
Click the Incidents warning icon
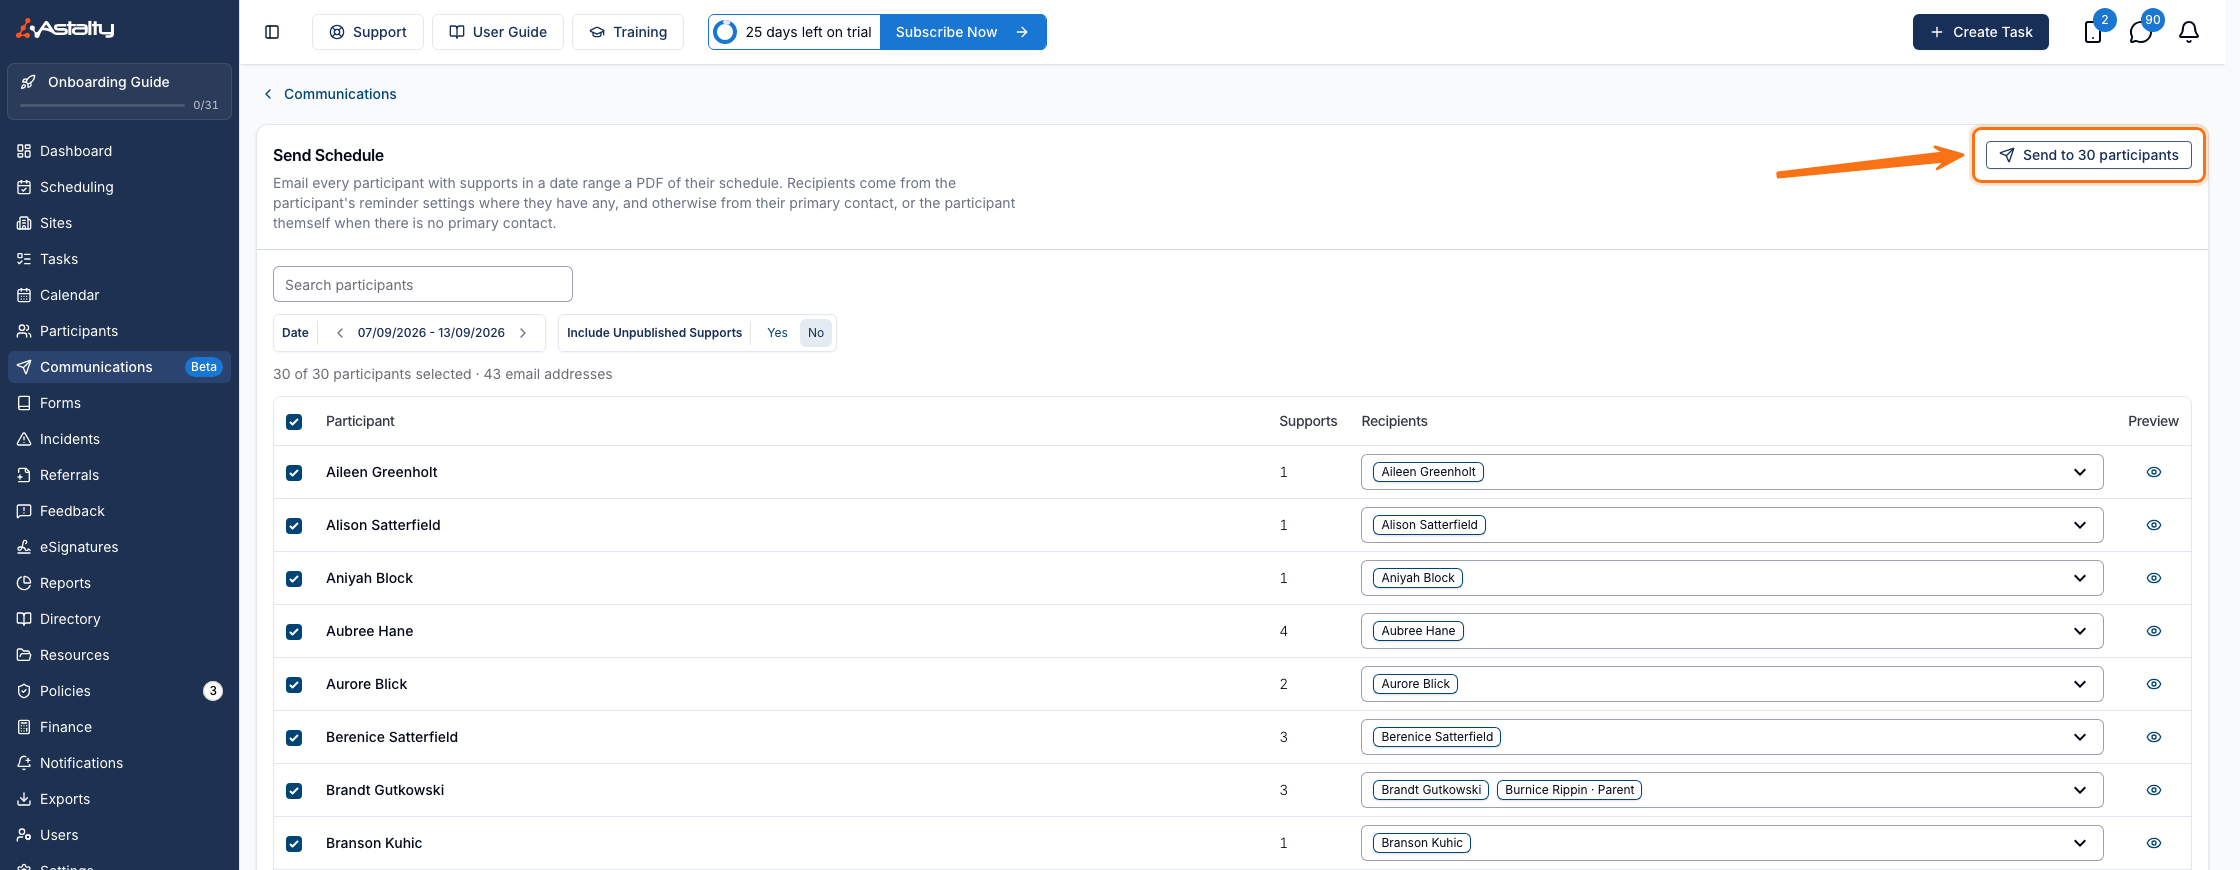click(24, 439)
